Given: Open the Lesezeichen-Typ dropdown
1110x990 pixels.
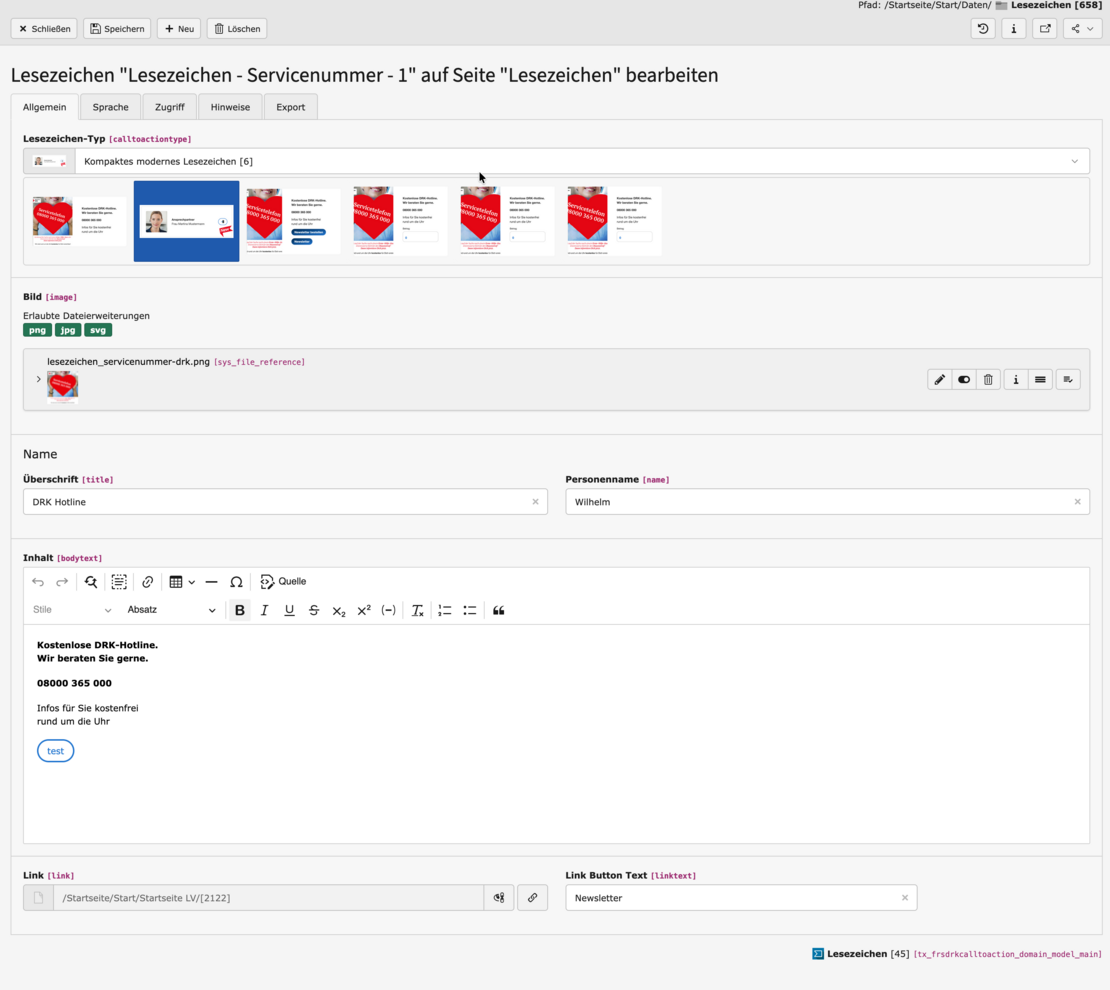Looking at the screenshot, I should pyautogui.click(x=582, y=161).
